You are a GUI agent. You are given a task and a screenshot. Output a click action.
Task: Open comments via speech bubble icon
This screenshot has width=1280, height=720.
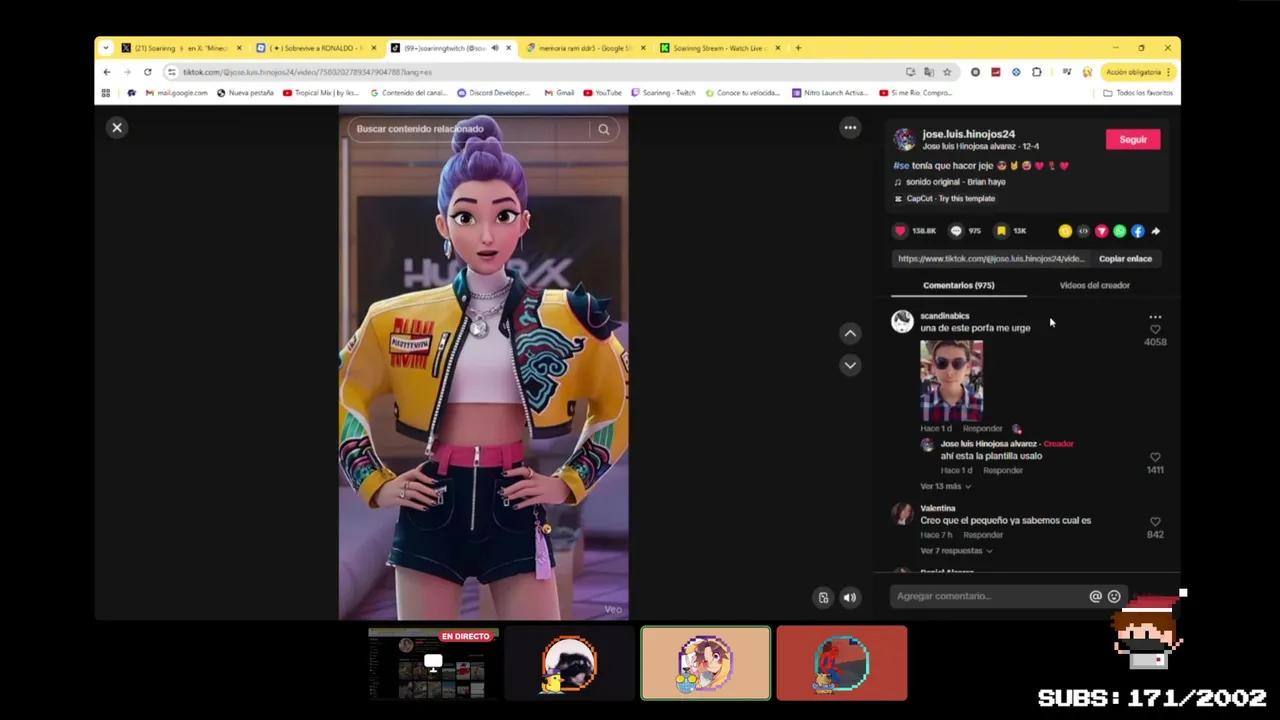[x=956, y=231]
